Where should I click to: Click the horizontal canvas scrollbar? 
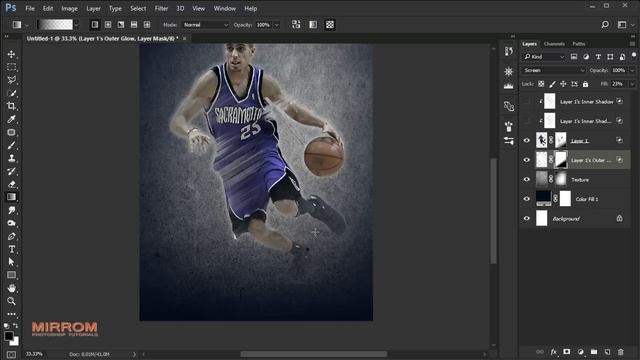pos(313,354)
